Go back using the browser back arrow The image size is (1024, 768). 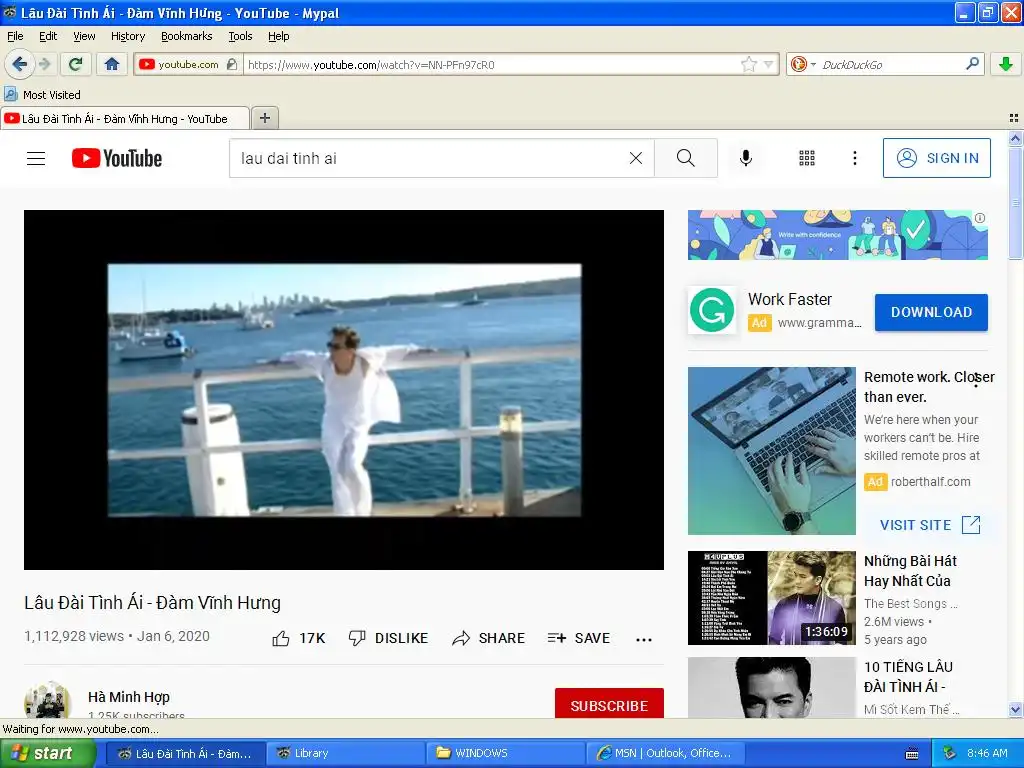(20, 64)
